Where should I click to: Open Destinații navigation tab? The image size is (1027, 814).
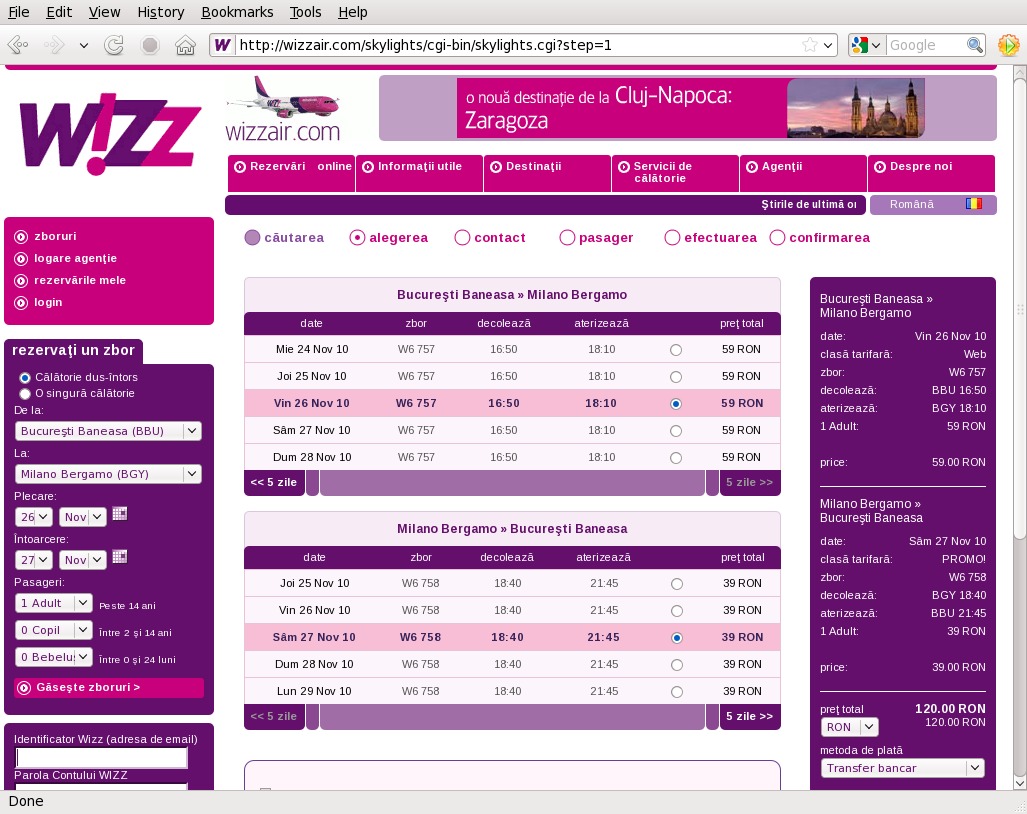[548, 173]
